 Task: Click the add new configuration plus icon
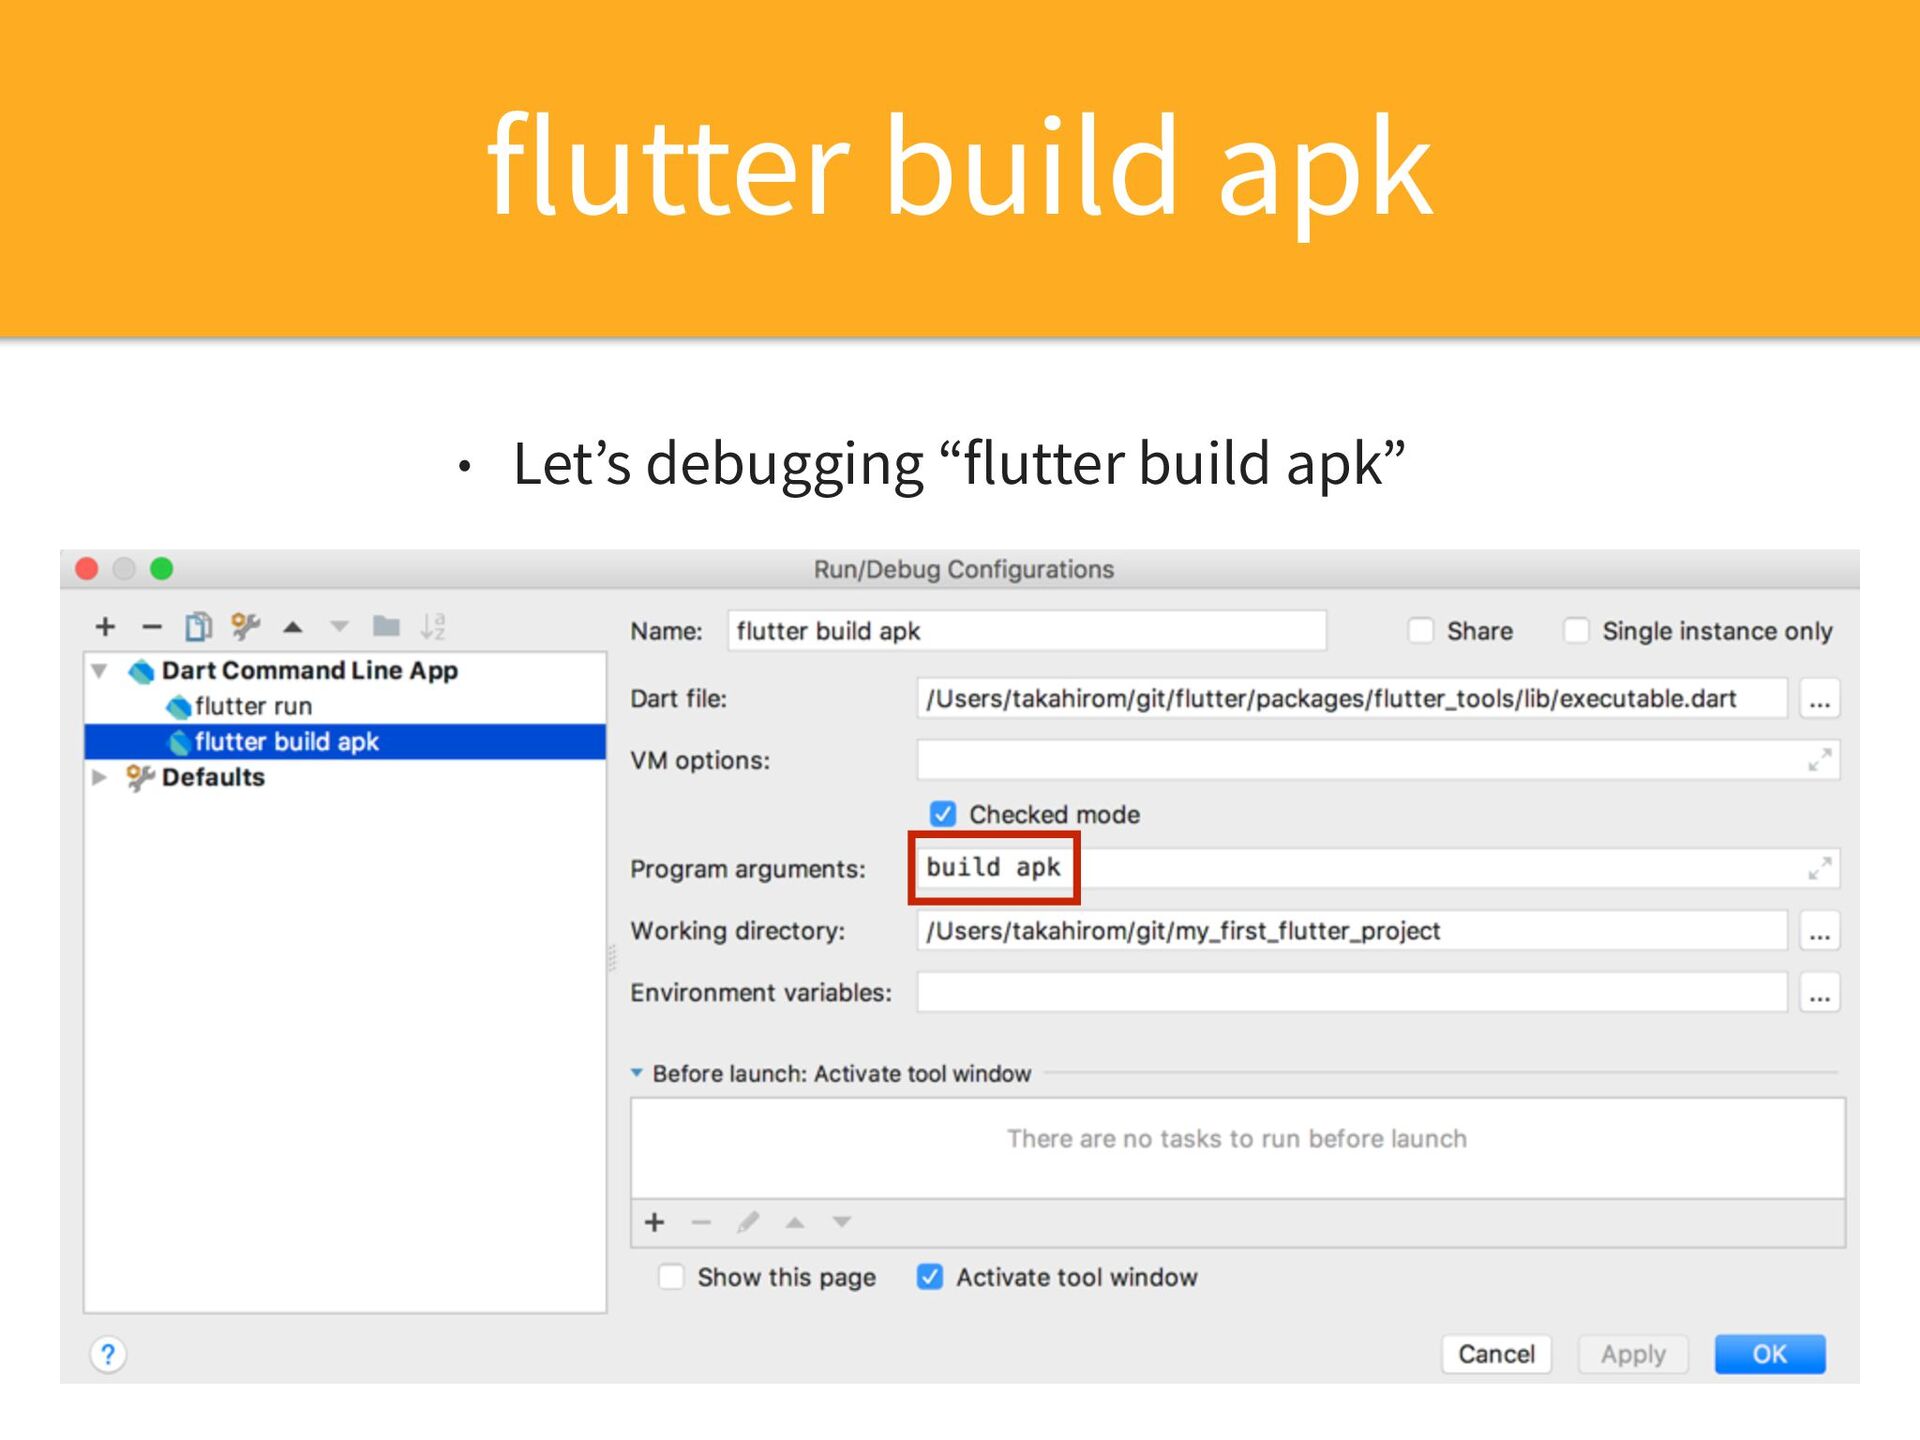[105, 627]
